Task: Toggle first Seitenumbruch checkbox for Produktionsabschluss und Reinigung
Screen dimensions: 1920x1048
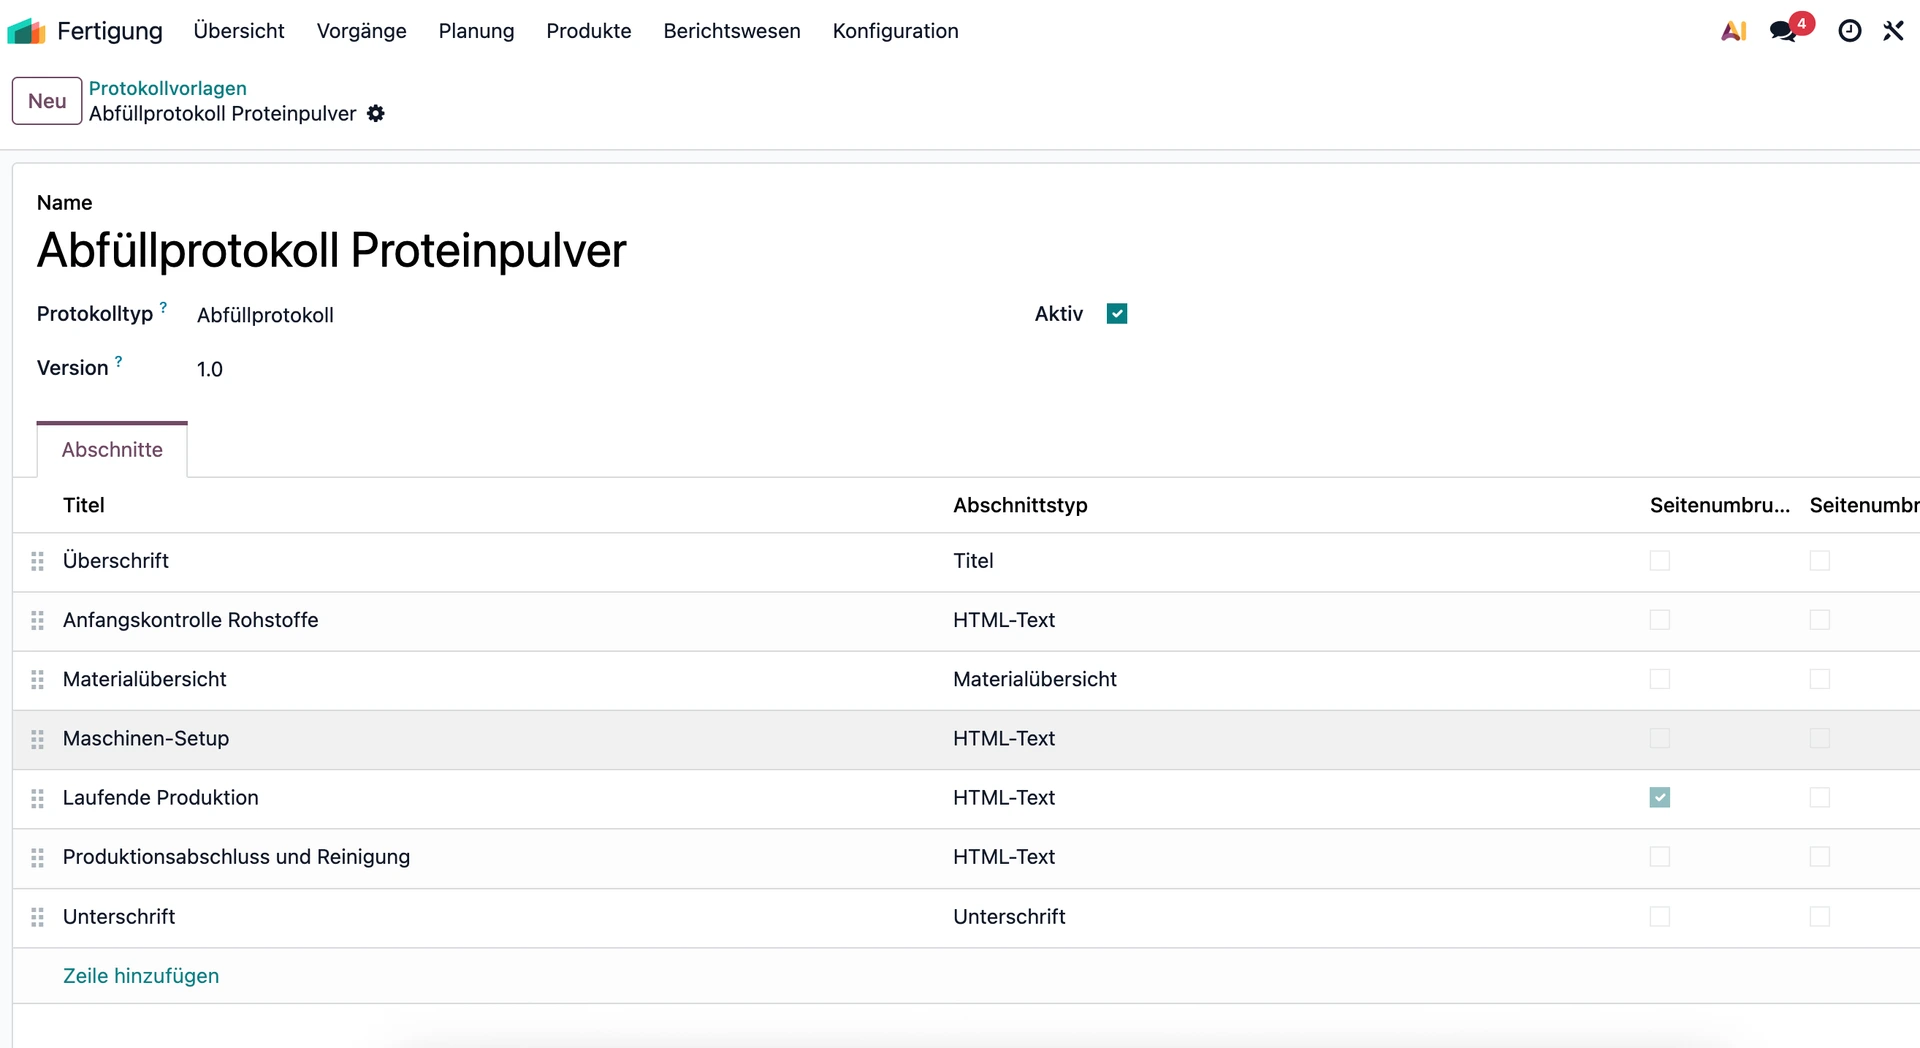Action: pyautogui.click(x=1660, y=857)
